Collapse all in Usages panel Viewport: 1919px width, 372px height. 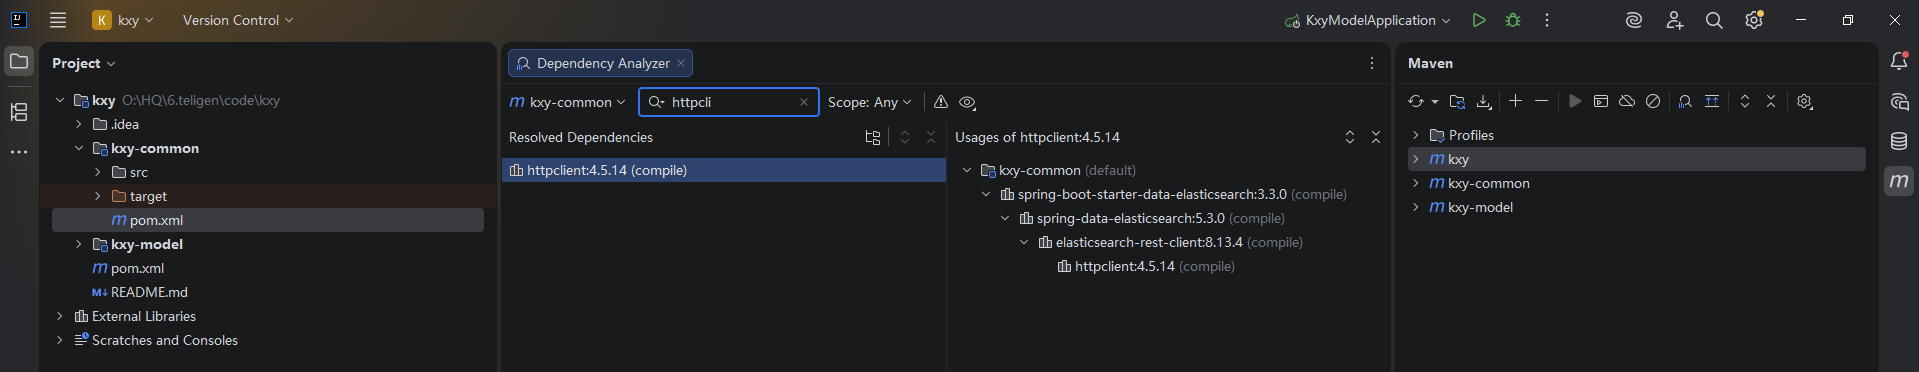point(1376,137)
